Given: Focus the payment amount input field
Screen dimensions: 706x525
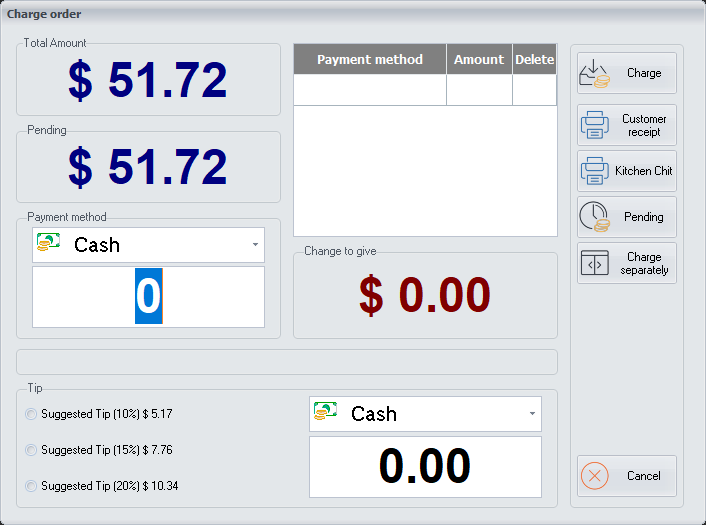Looking at the screenshot, I should pyautogui.click(x=148, y=297).
